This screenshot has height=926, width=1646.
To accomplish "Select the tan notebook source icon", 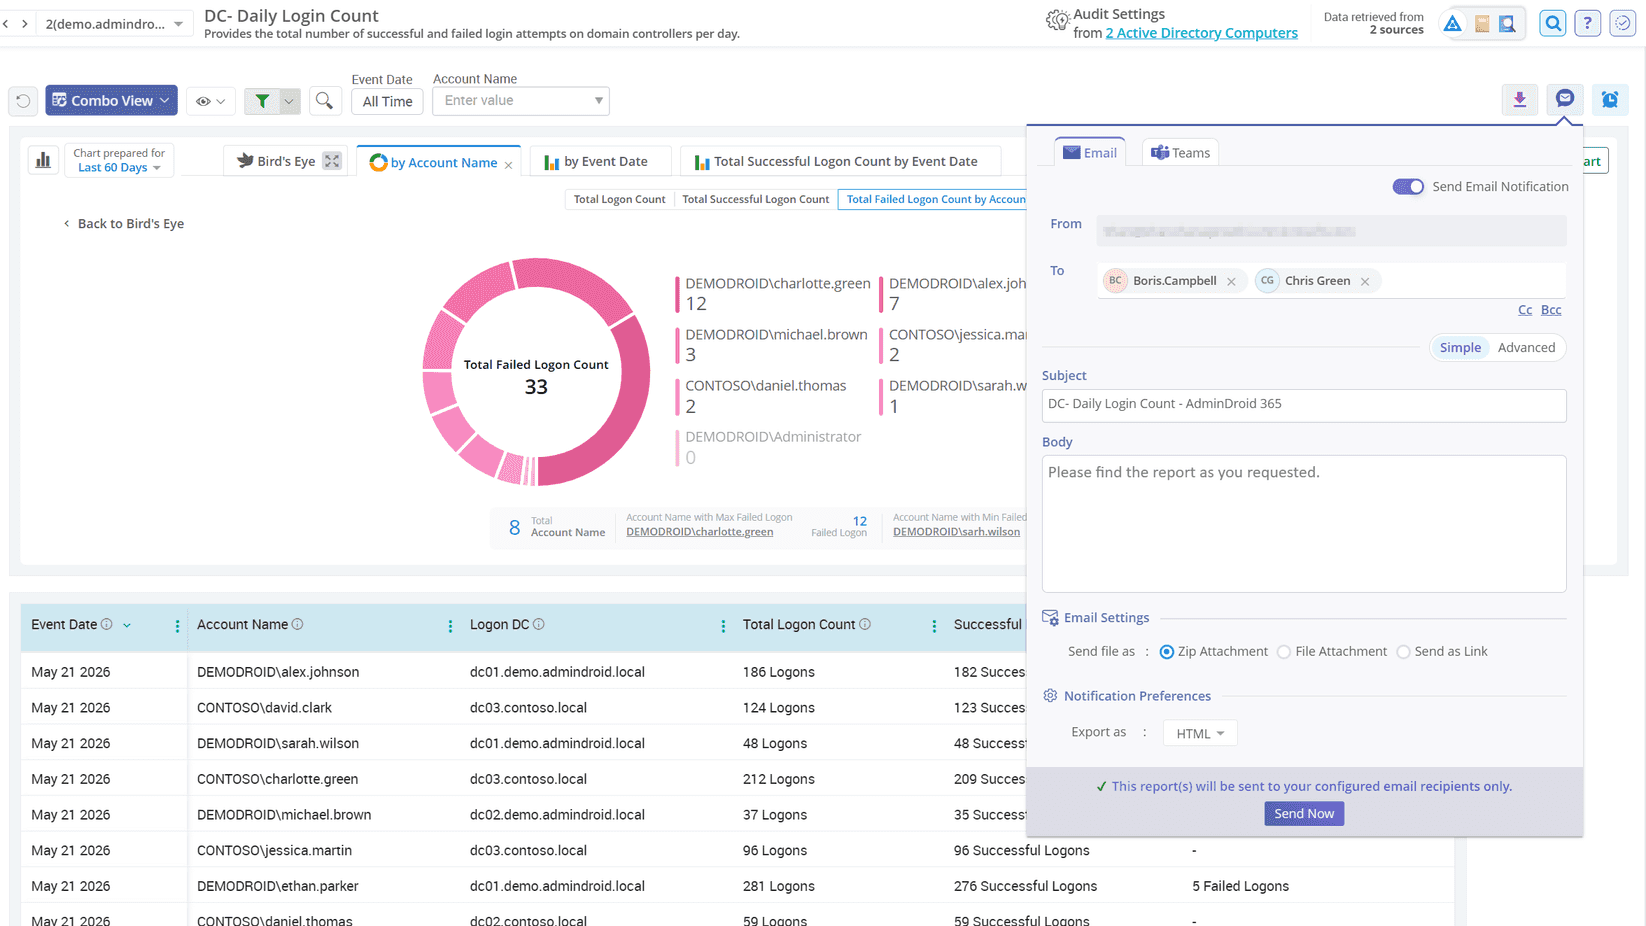I will tap(1481, 23).
